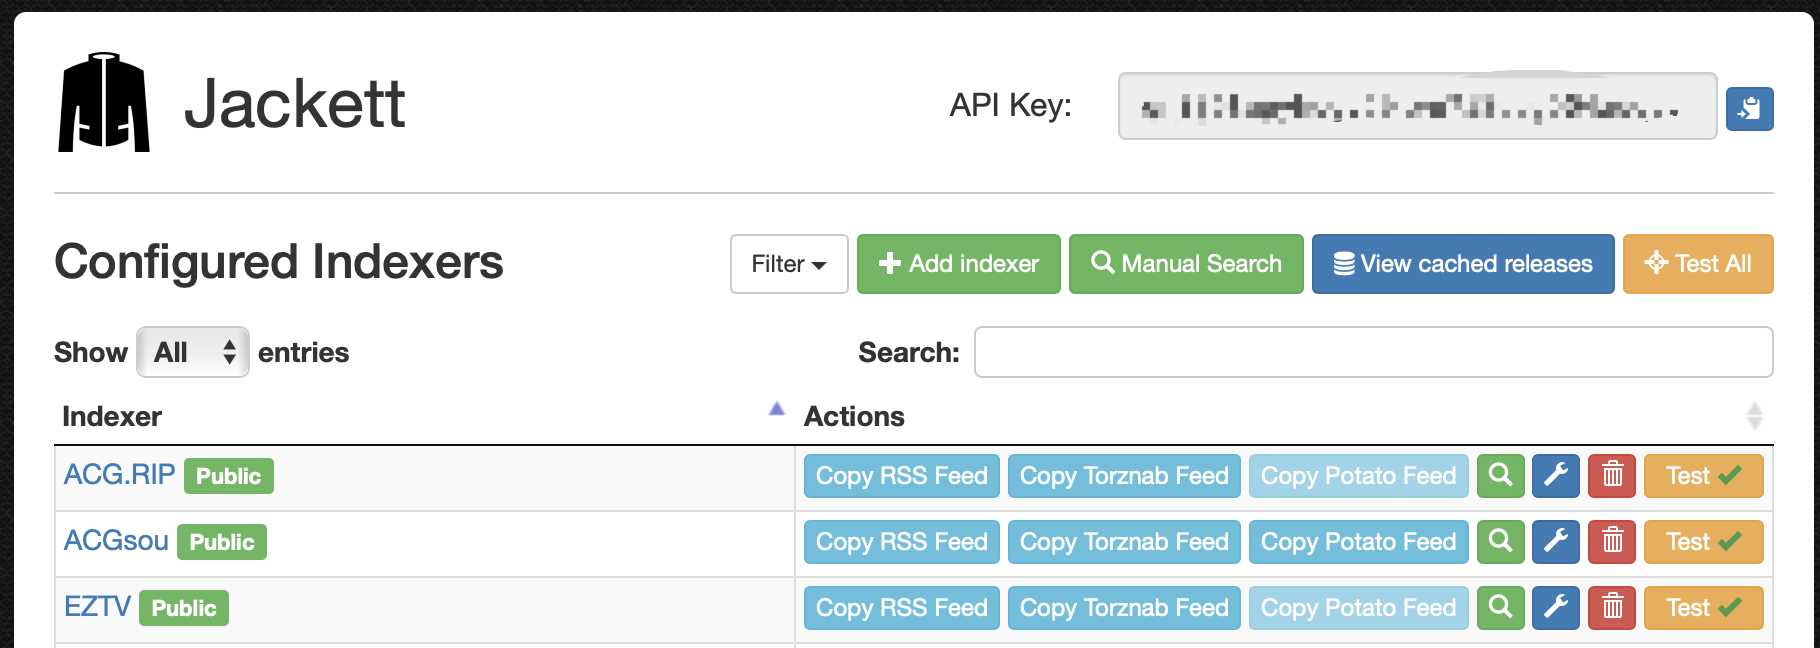Focus the indexer Search input field
The width and height of the screenshot is (1820, 648).
tap(1373, 352)
